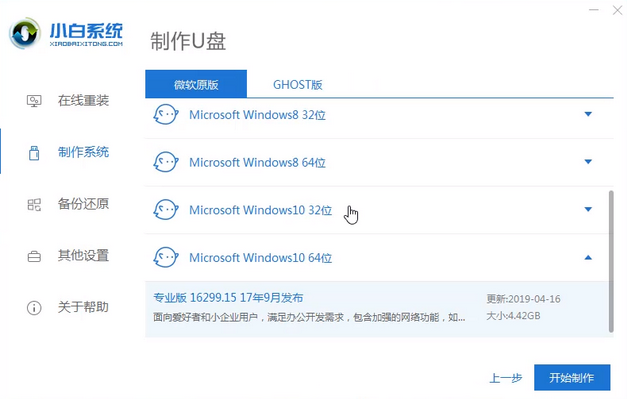
Task: Click the 其他设置 toolbox icon
Action: pos(34,256)
